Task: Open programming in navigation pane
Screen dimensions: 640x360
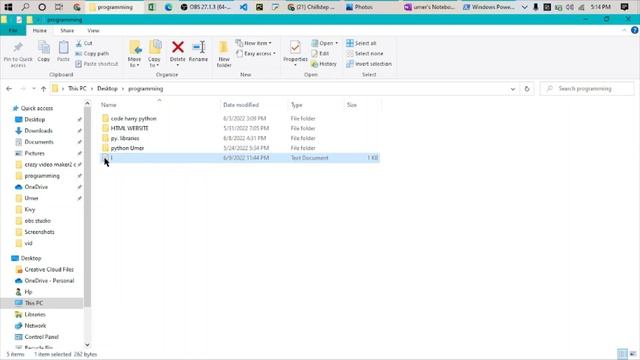Action: point(42,176)
